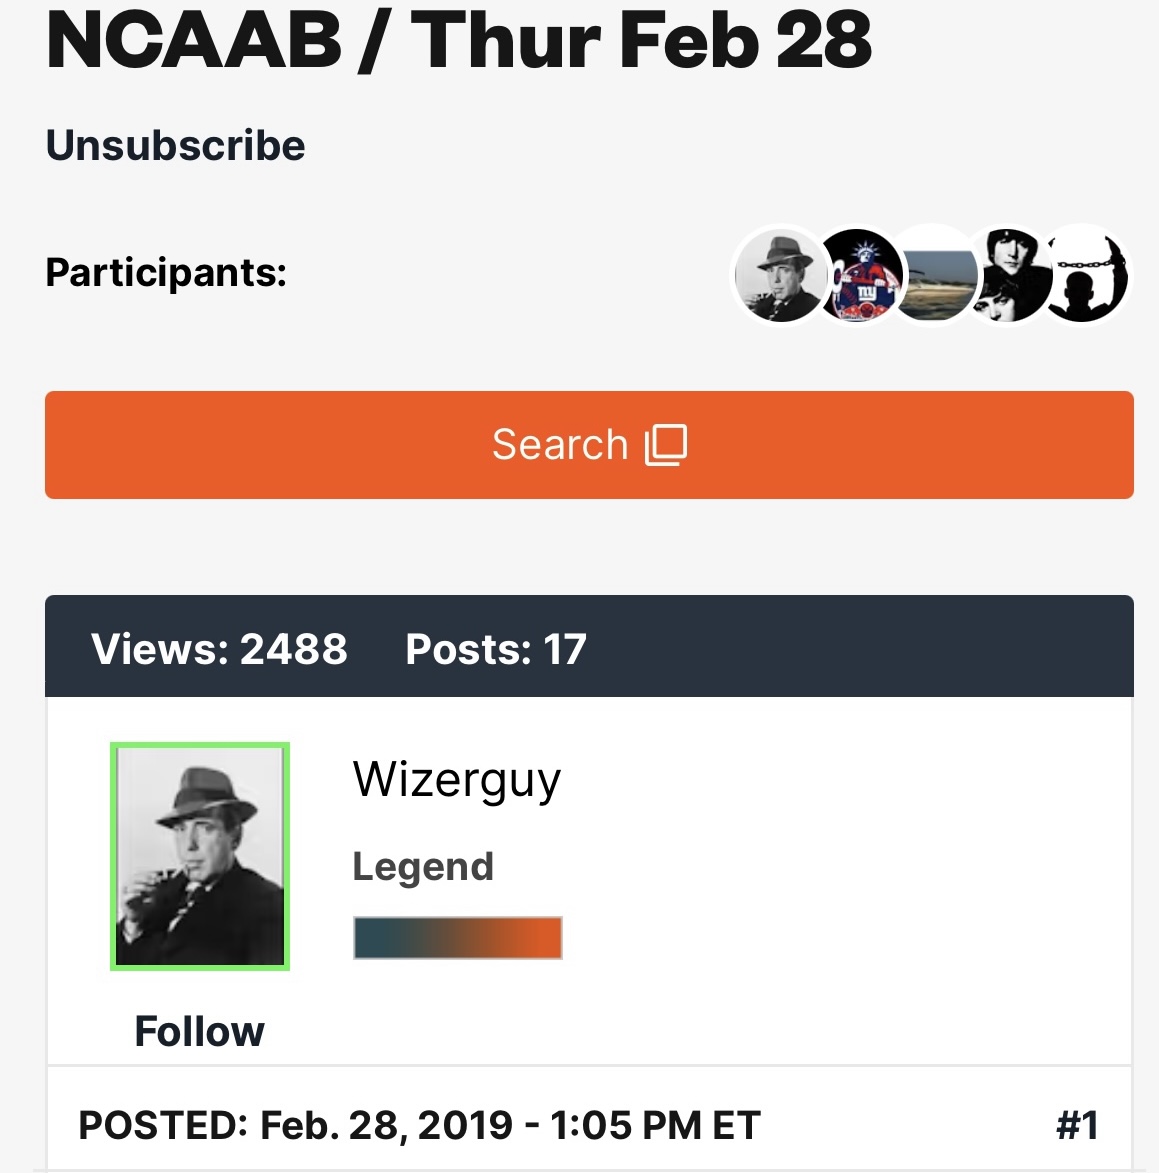Open the #1 post number permalink
Viewport: 1159px width, 1173px height.
coord(1077,1126)
